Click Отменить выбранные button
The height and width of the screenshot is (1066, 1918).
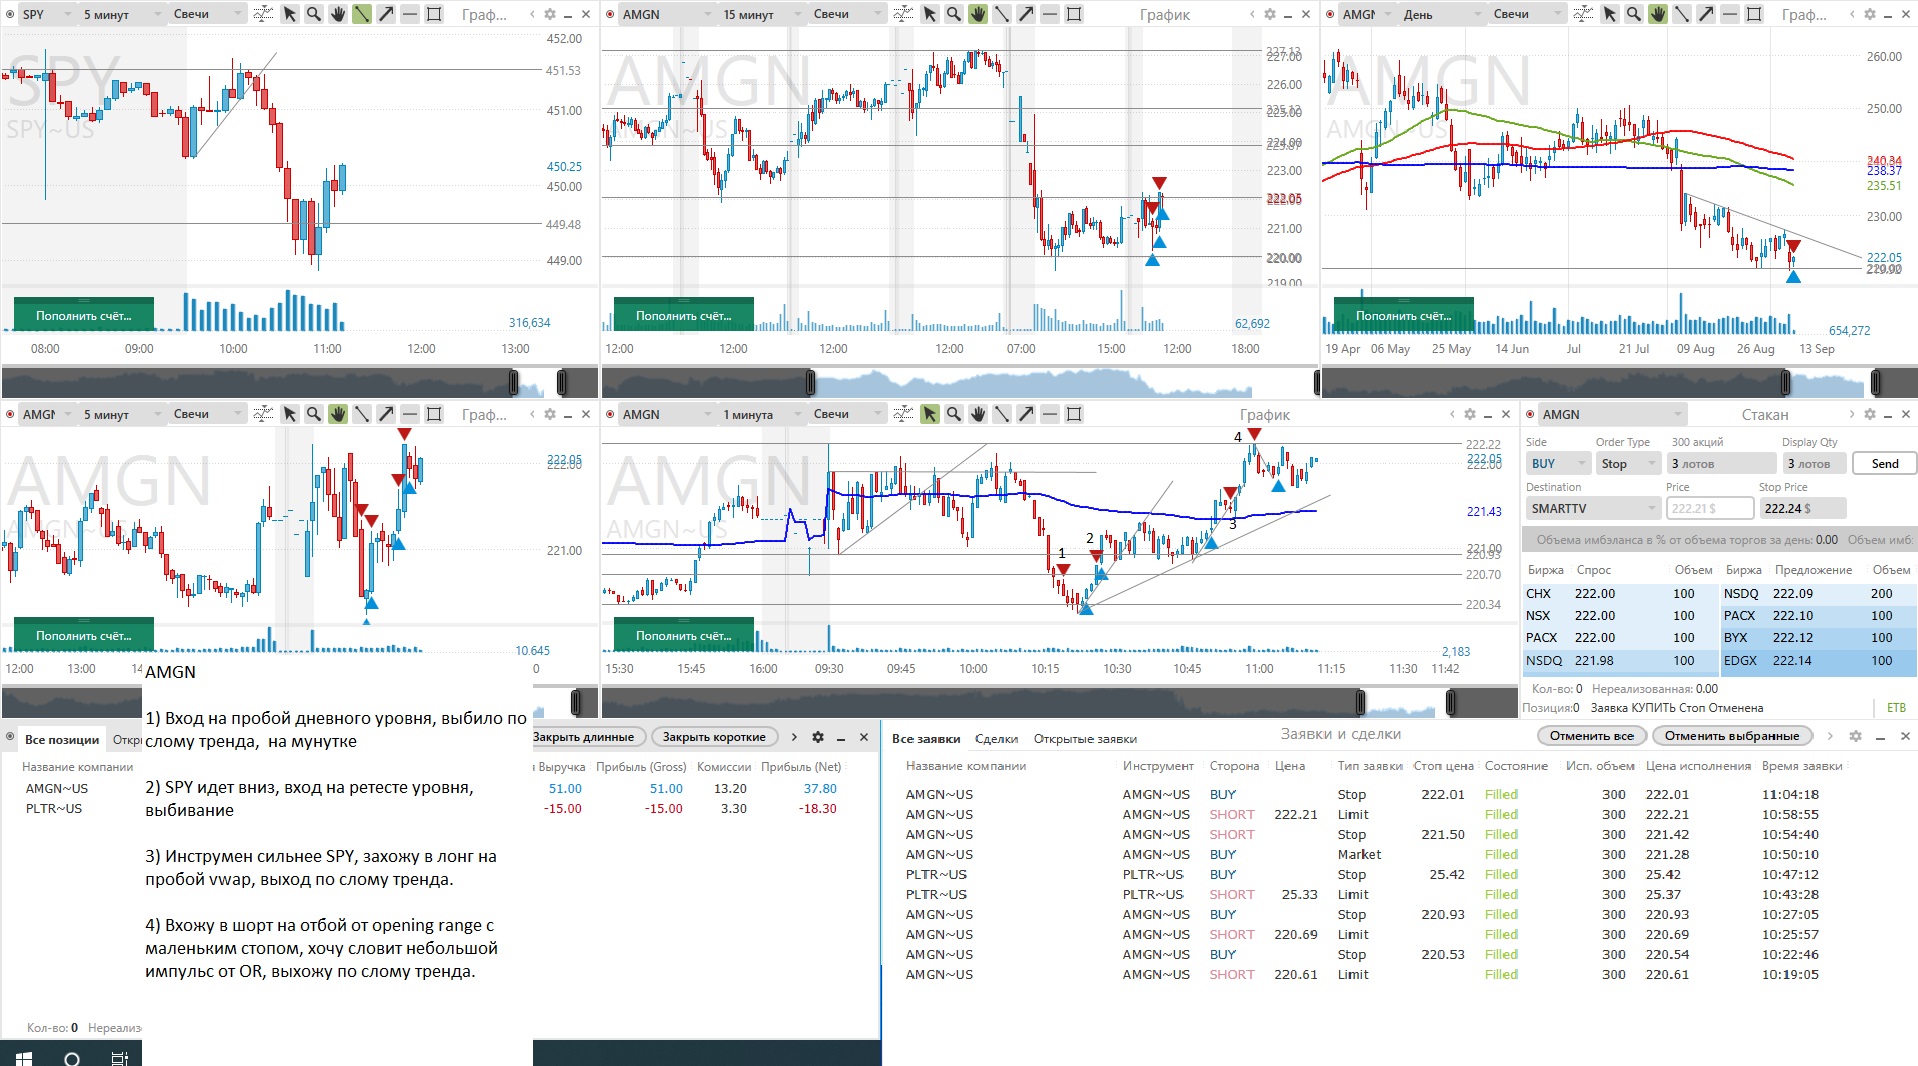click(x=1732, y=736)
